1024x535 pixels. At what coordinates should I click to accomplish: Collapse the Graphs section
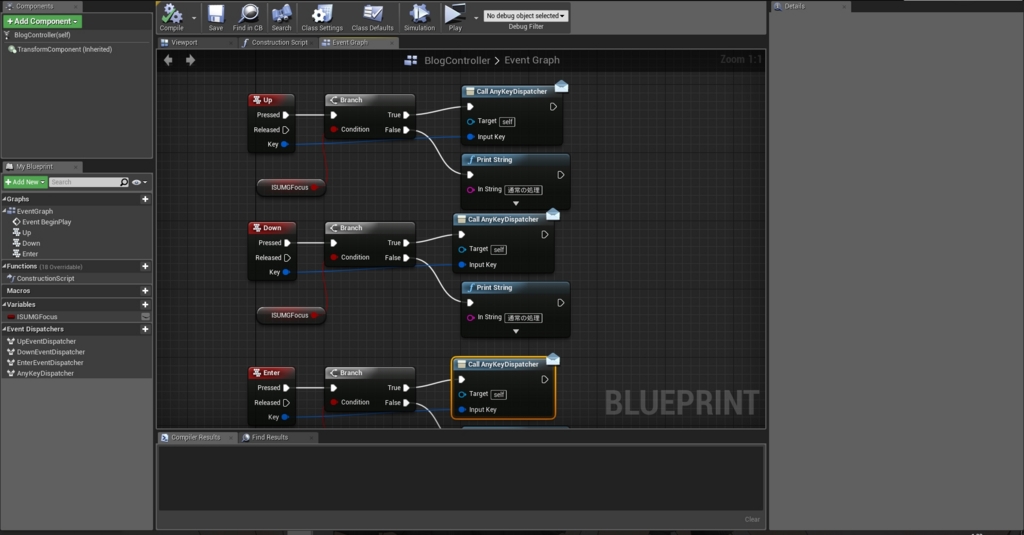[4, 199]
